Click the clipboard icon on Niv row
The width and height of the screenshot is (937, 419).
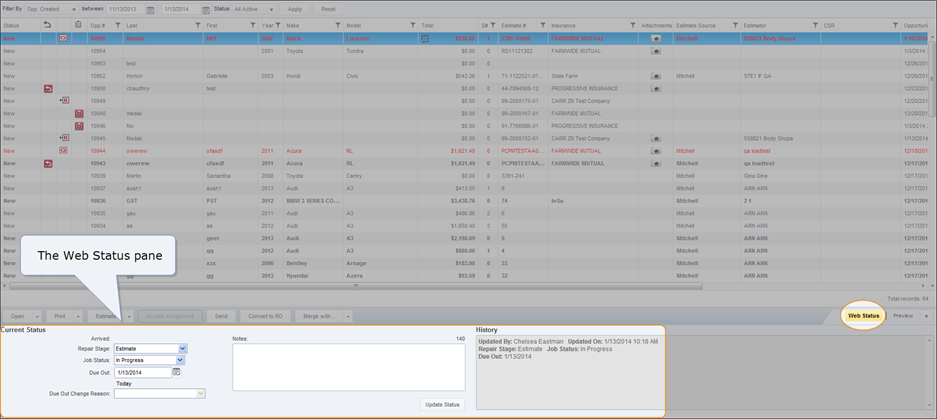tap(79, 126)
